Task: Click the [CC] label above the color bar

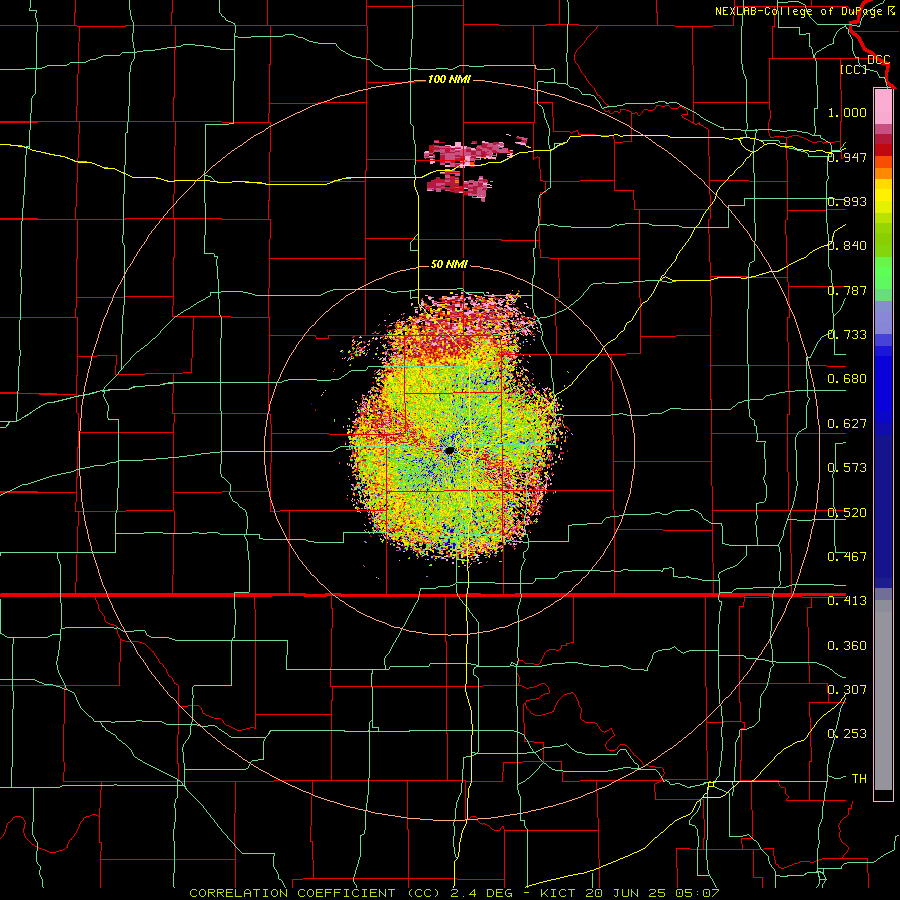Action: 853,69
